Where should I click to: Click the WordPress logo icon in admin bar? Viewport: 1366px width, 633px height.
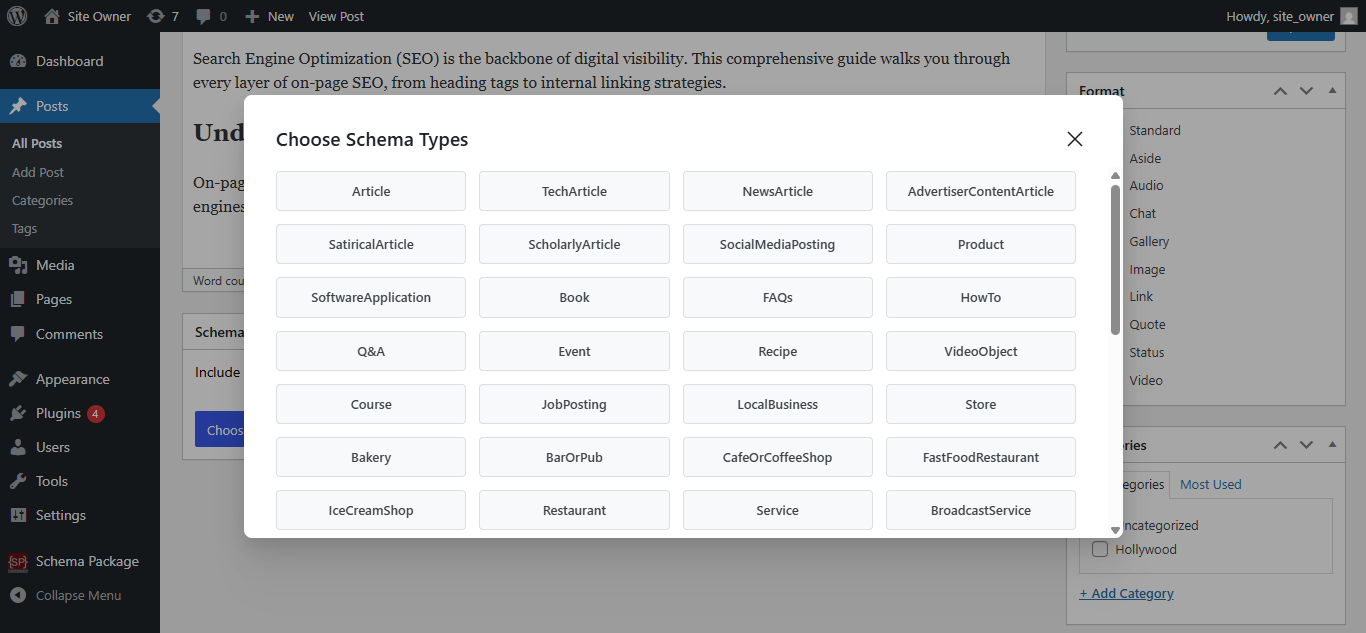click(18, 16)
